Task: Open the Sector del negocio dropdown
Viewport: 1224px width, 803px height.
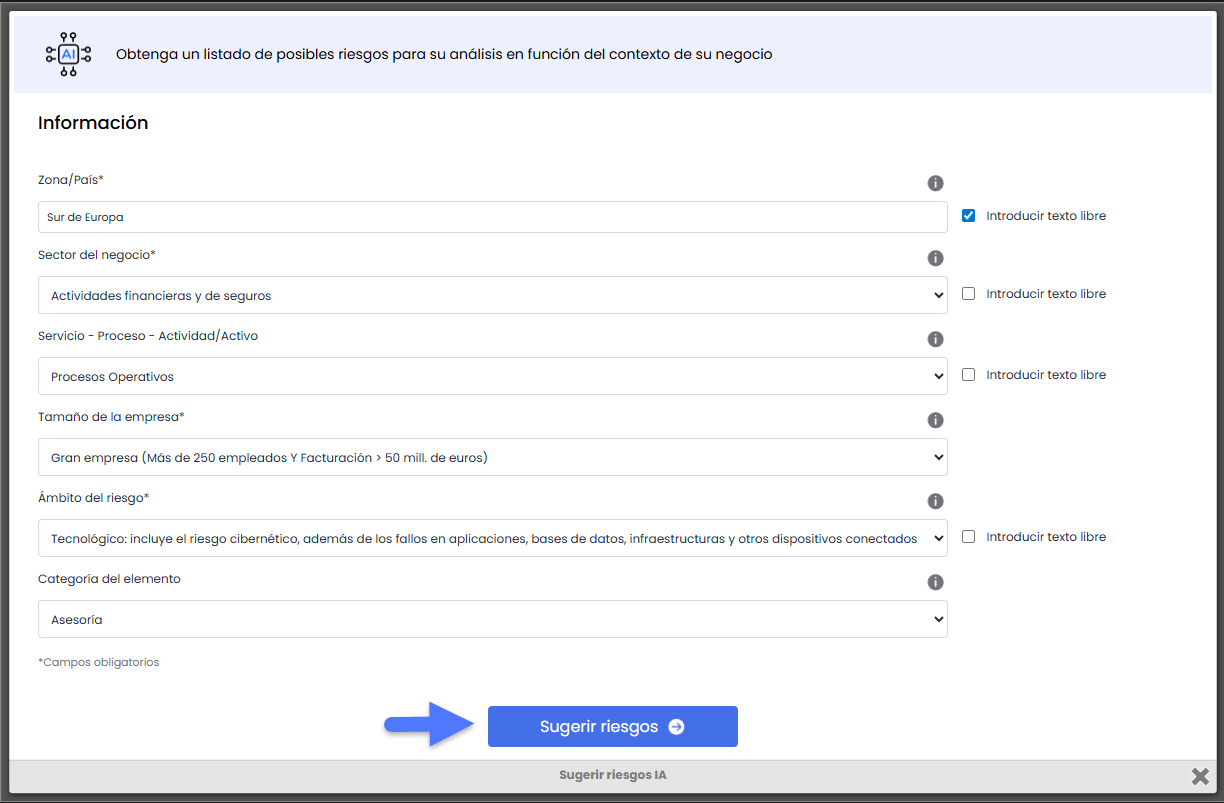Action: 492,296
